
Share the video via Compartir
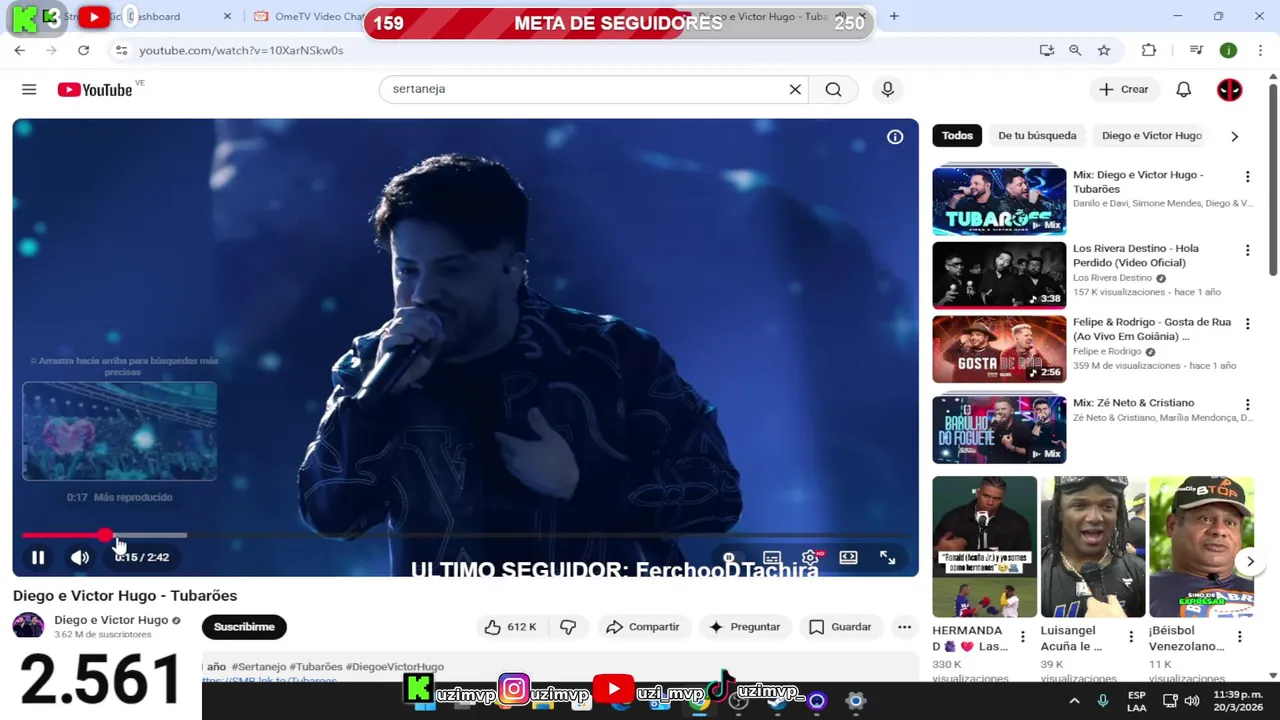pyautogui.click(x=643, y=627)
